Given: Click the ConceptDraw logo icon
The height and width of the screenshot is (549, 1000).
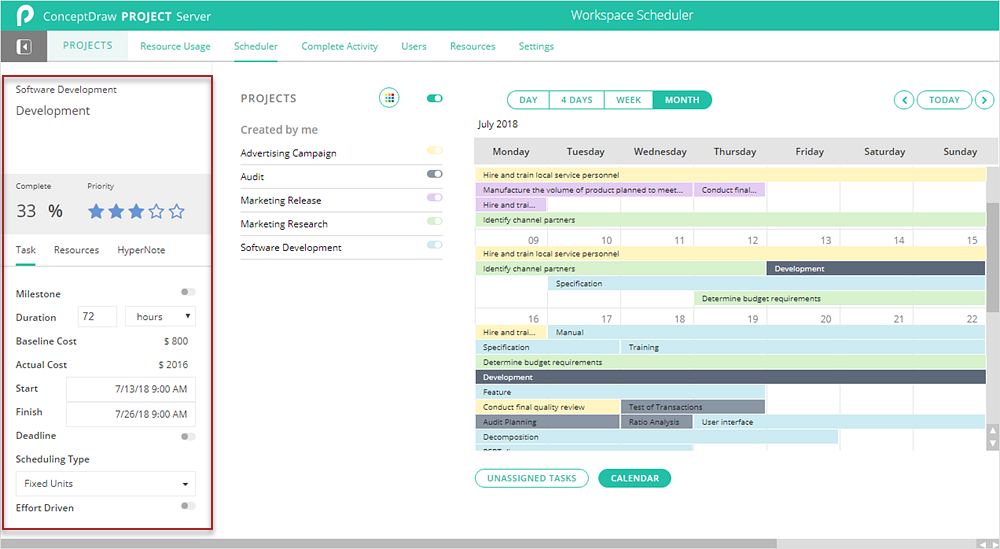Looking at the screenshot, I should point(24,16).
